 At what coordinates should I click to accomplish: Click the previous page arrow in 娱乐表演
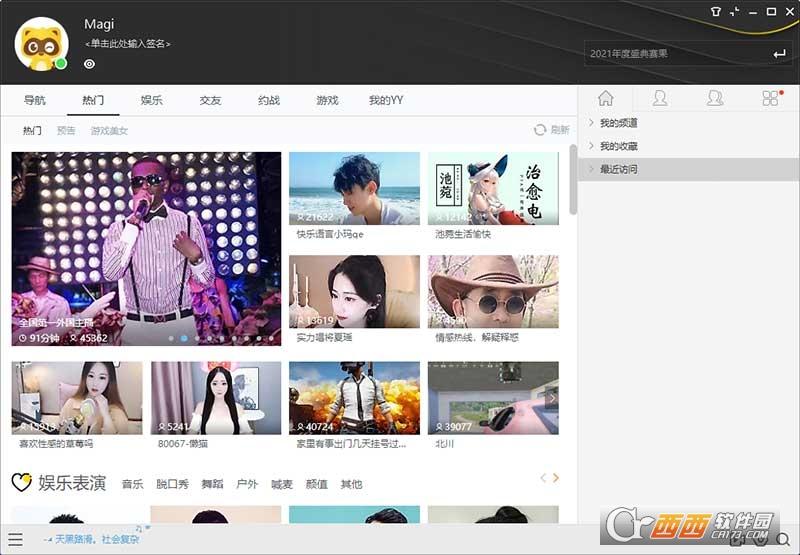click(543, 478)
